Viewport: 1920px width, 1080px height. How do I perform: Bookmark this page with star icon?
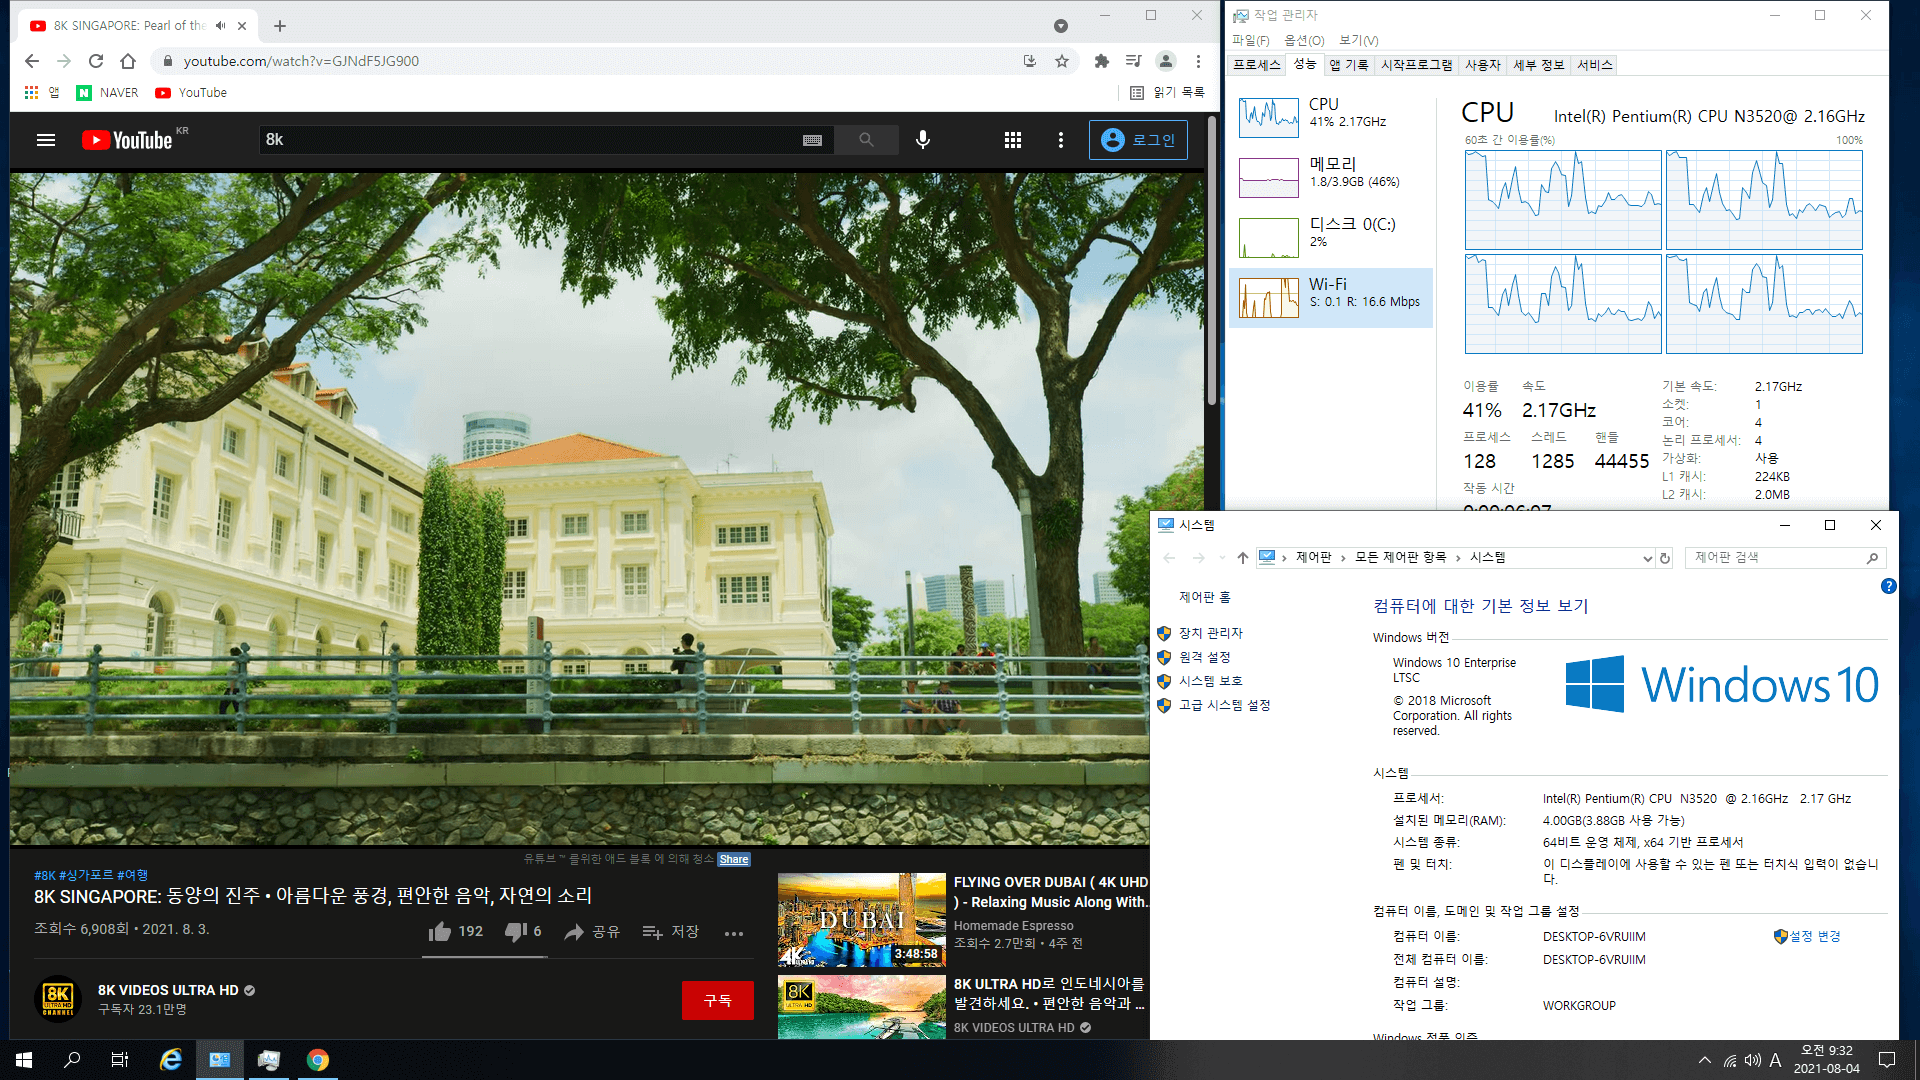pyautogui.click(x=1062, y=61)
